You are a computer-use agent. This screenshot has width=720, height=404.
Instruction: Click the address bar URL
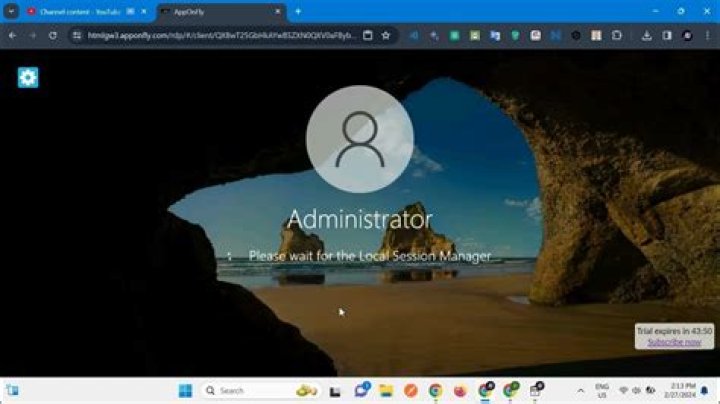coord(220,35)
